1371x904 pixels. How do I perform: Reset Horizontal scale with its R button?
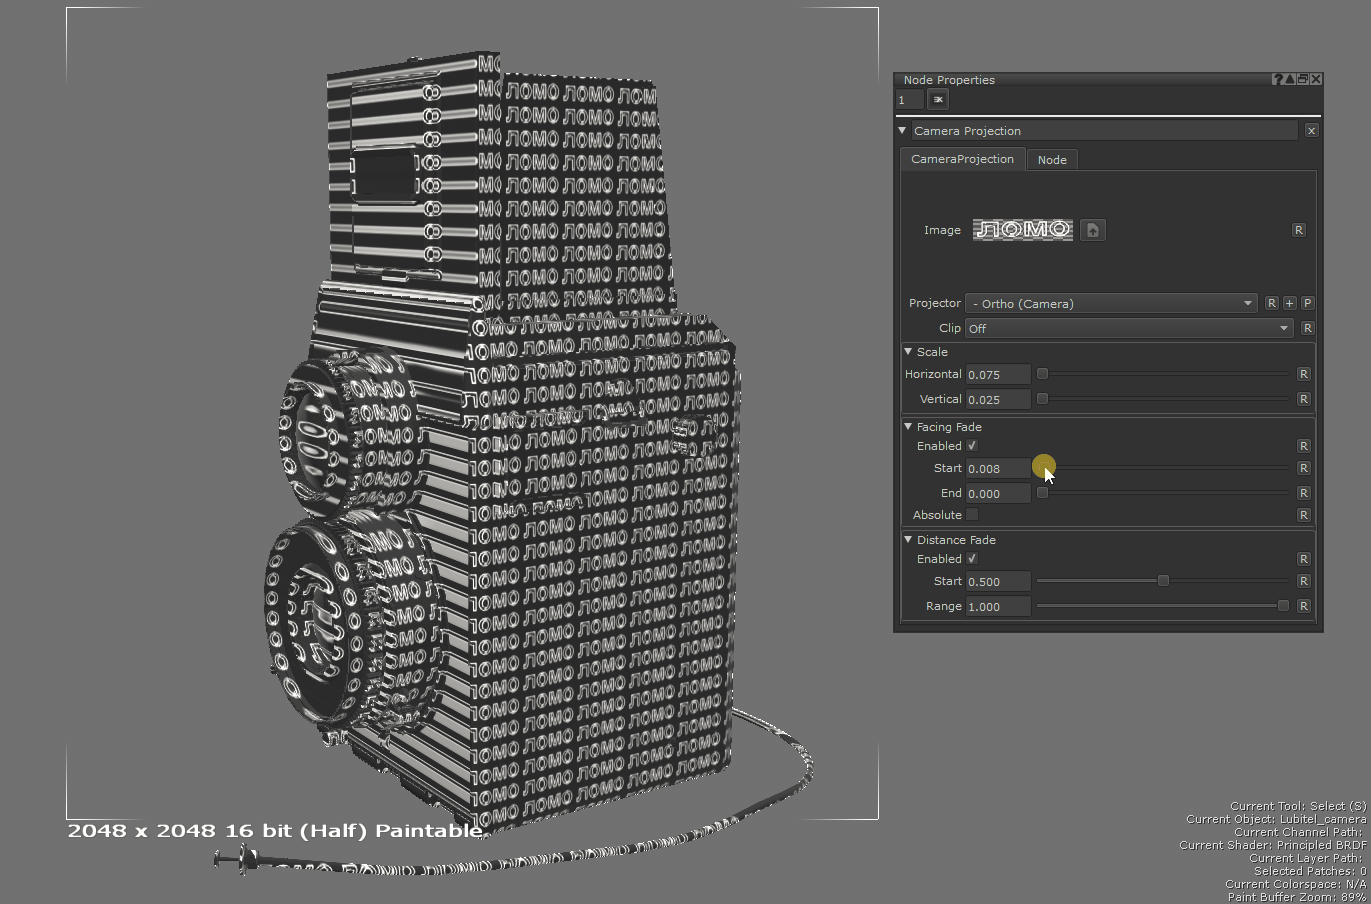1303,374
